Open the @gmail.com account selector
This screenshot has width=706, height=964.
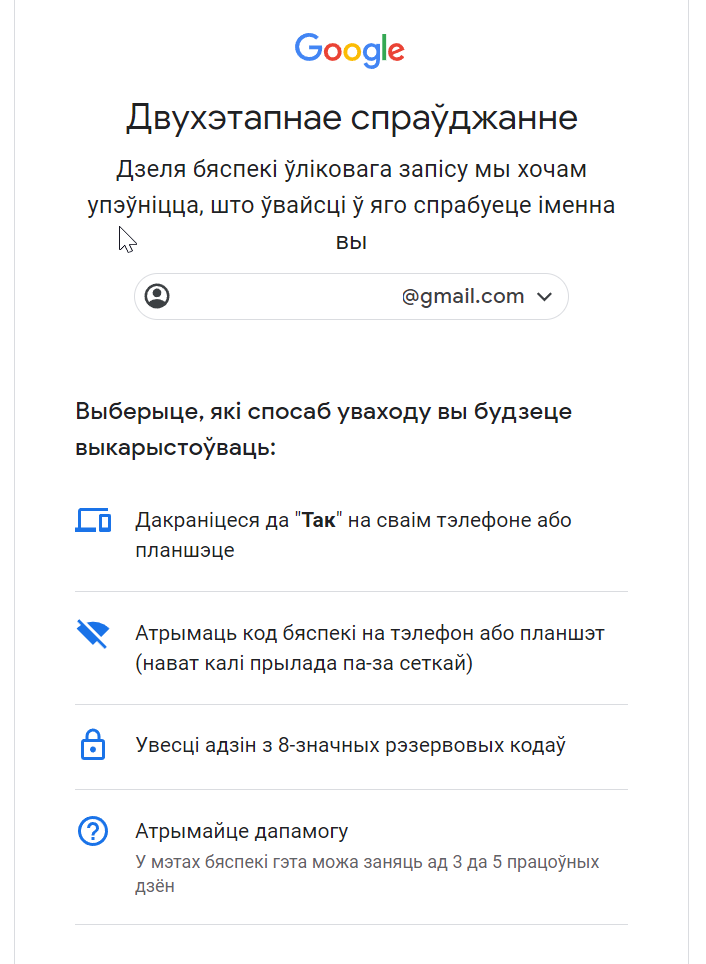351,296
